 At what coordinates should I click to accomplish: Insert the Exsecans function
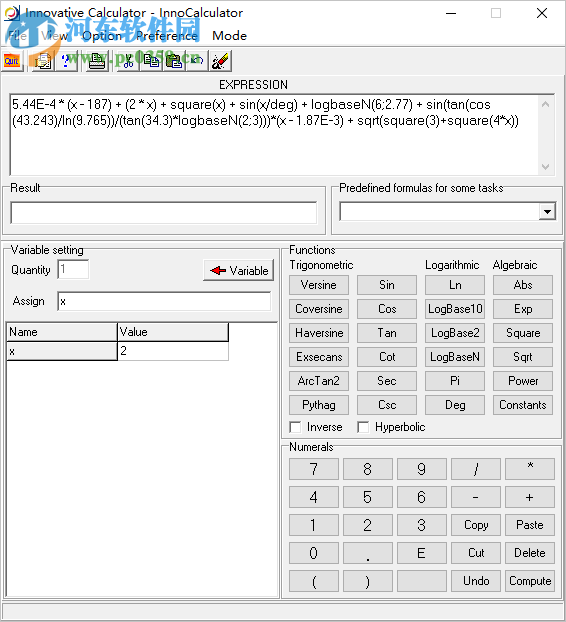click(319, 357)
